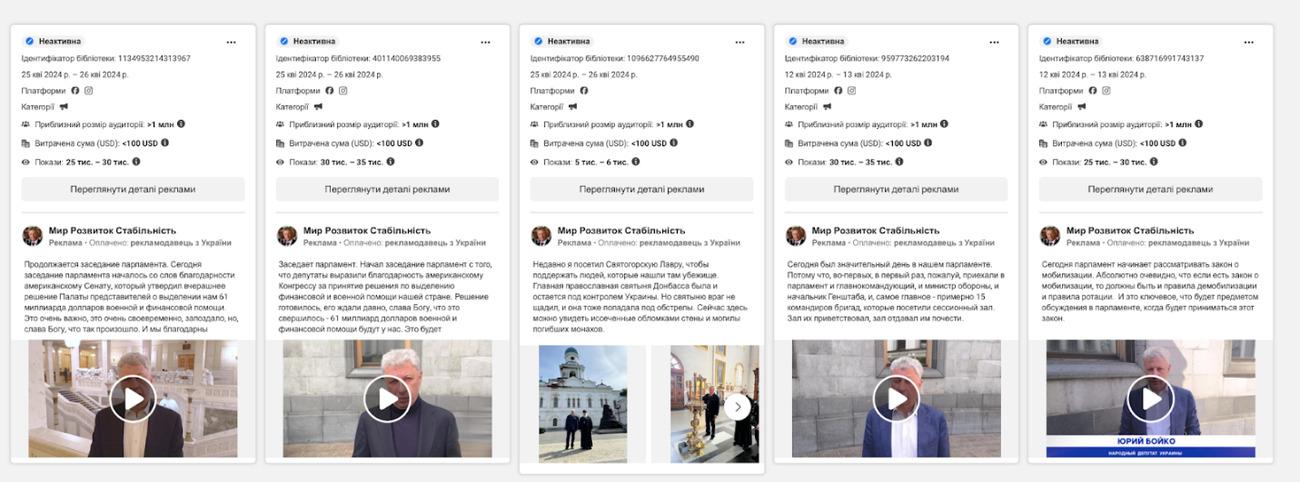Click info icon beside impressions 5 тис. – 6 тис.
Image resolution: width=1300 pixels, height=482 pixels.
[636, 161]
